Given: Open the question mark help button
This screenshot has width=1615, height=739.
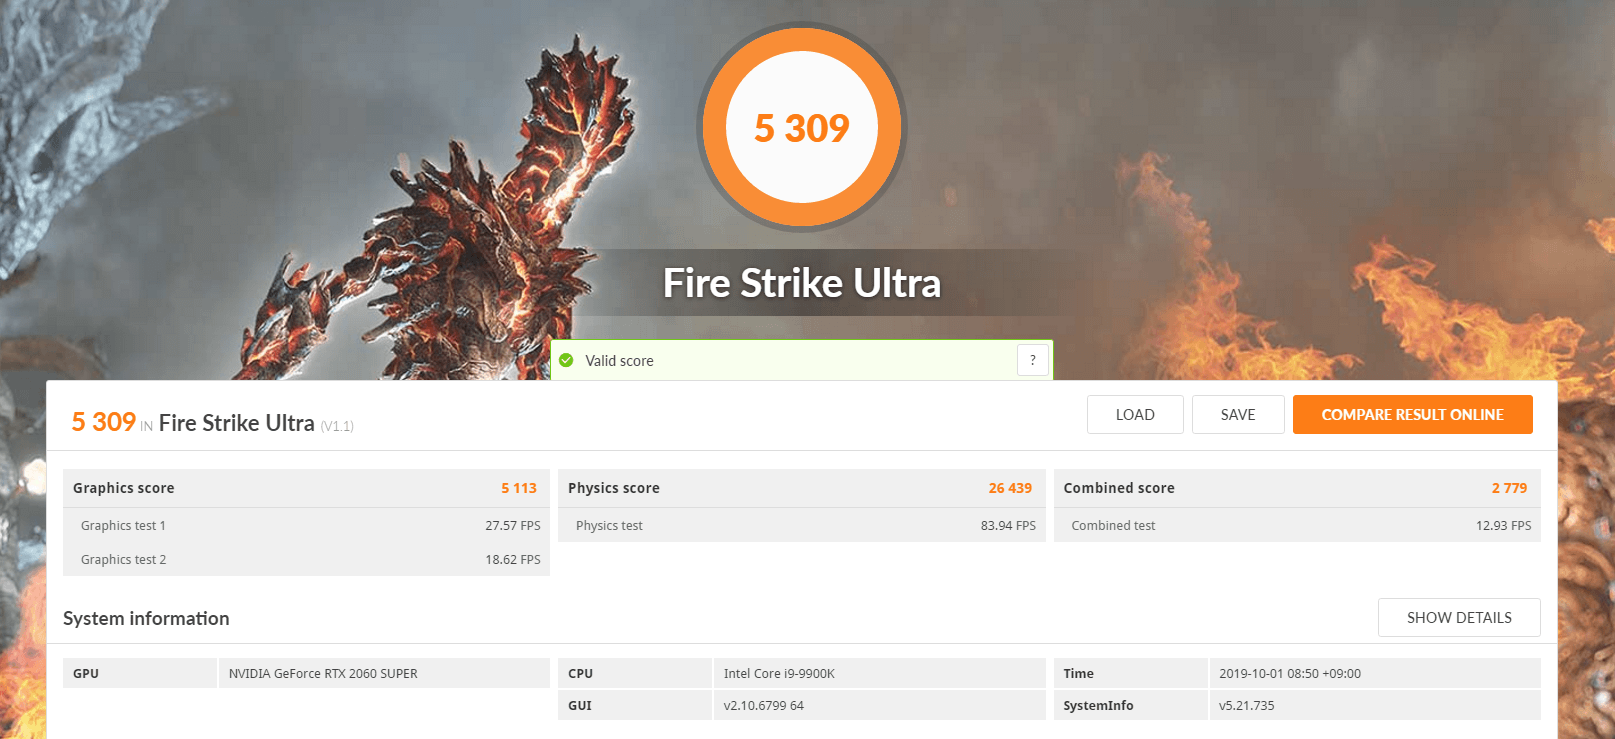Looking at the screenshot, I should [x=1033, y=360].
